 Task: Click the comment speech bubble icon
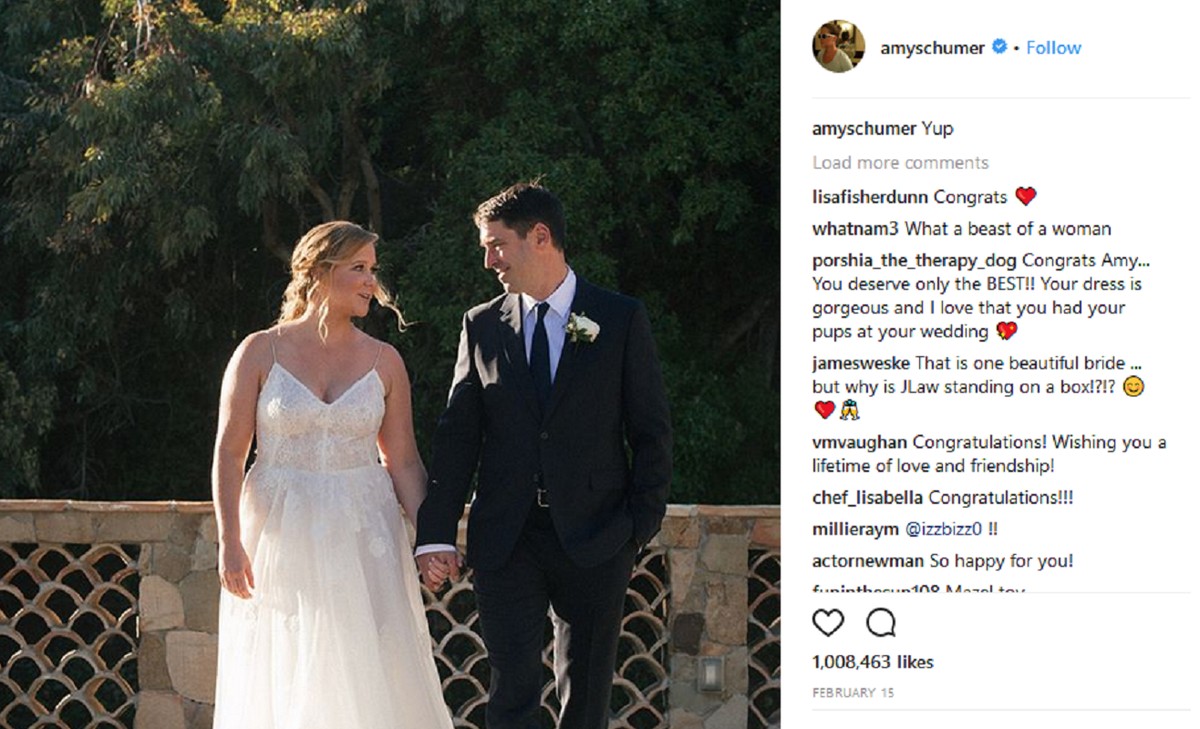[x=881, y=623]
